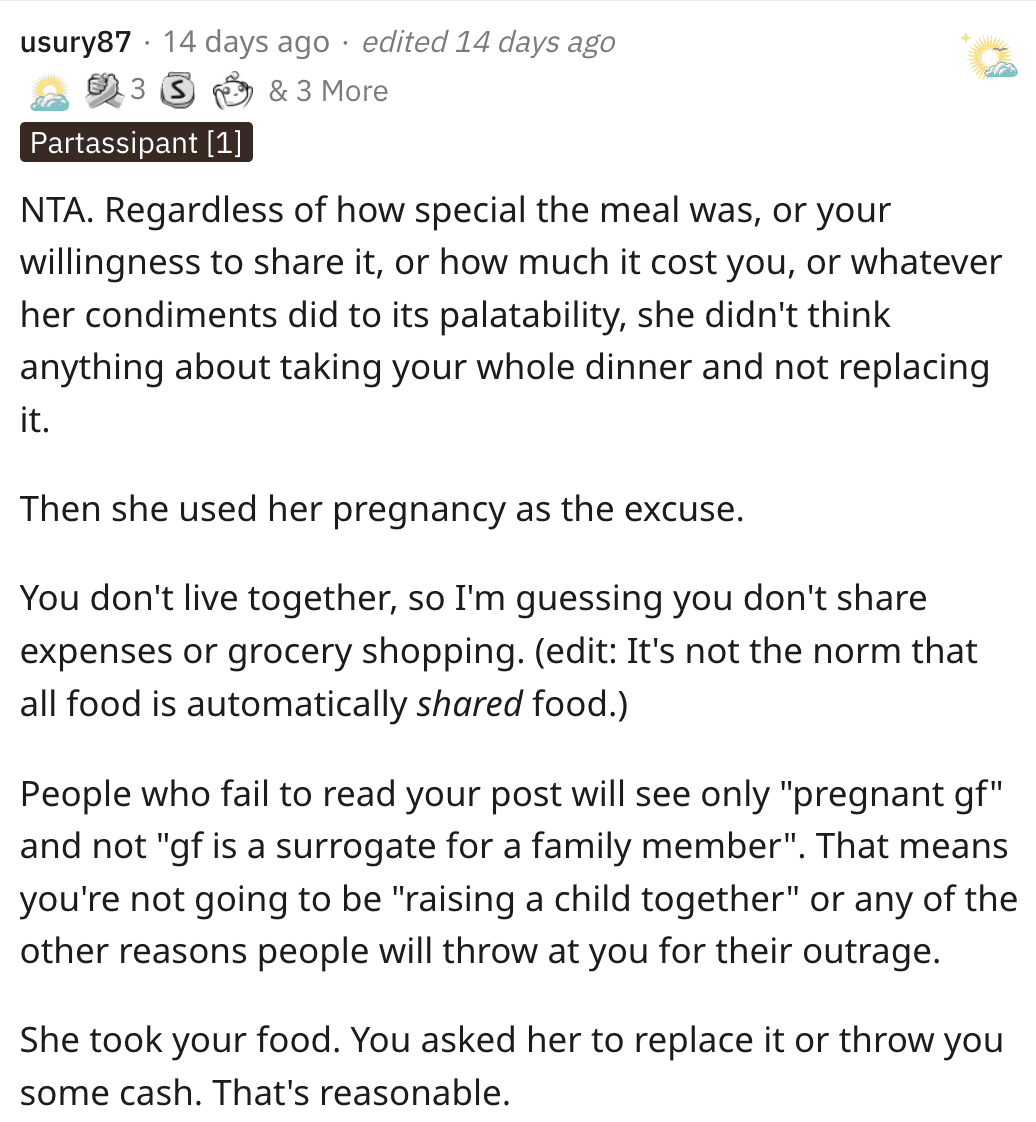Image resolution: width=1036 pixels, height=1122 pixels.
Task: Click the paragraph starting "People who fail to read"
Action: pos(518,872)
